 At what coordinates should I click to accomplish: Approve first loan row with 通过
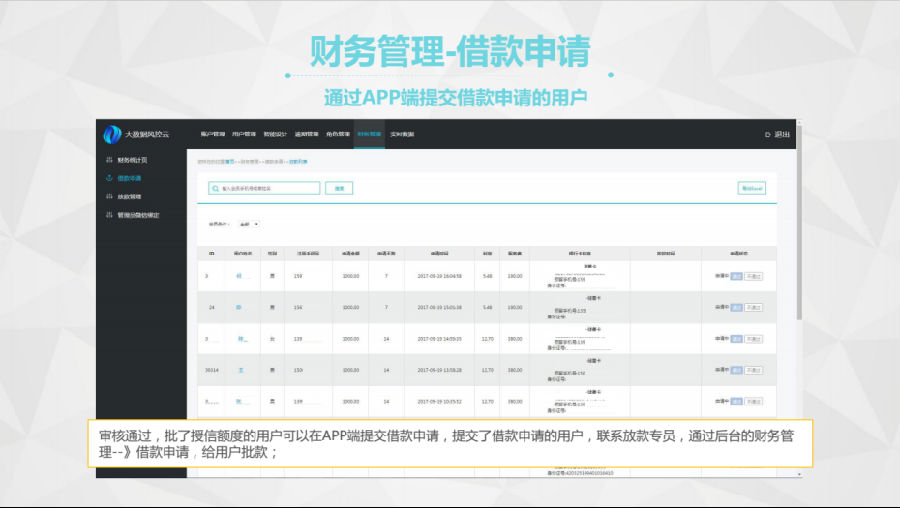coord(736,276)
